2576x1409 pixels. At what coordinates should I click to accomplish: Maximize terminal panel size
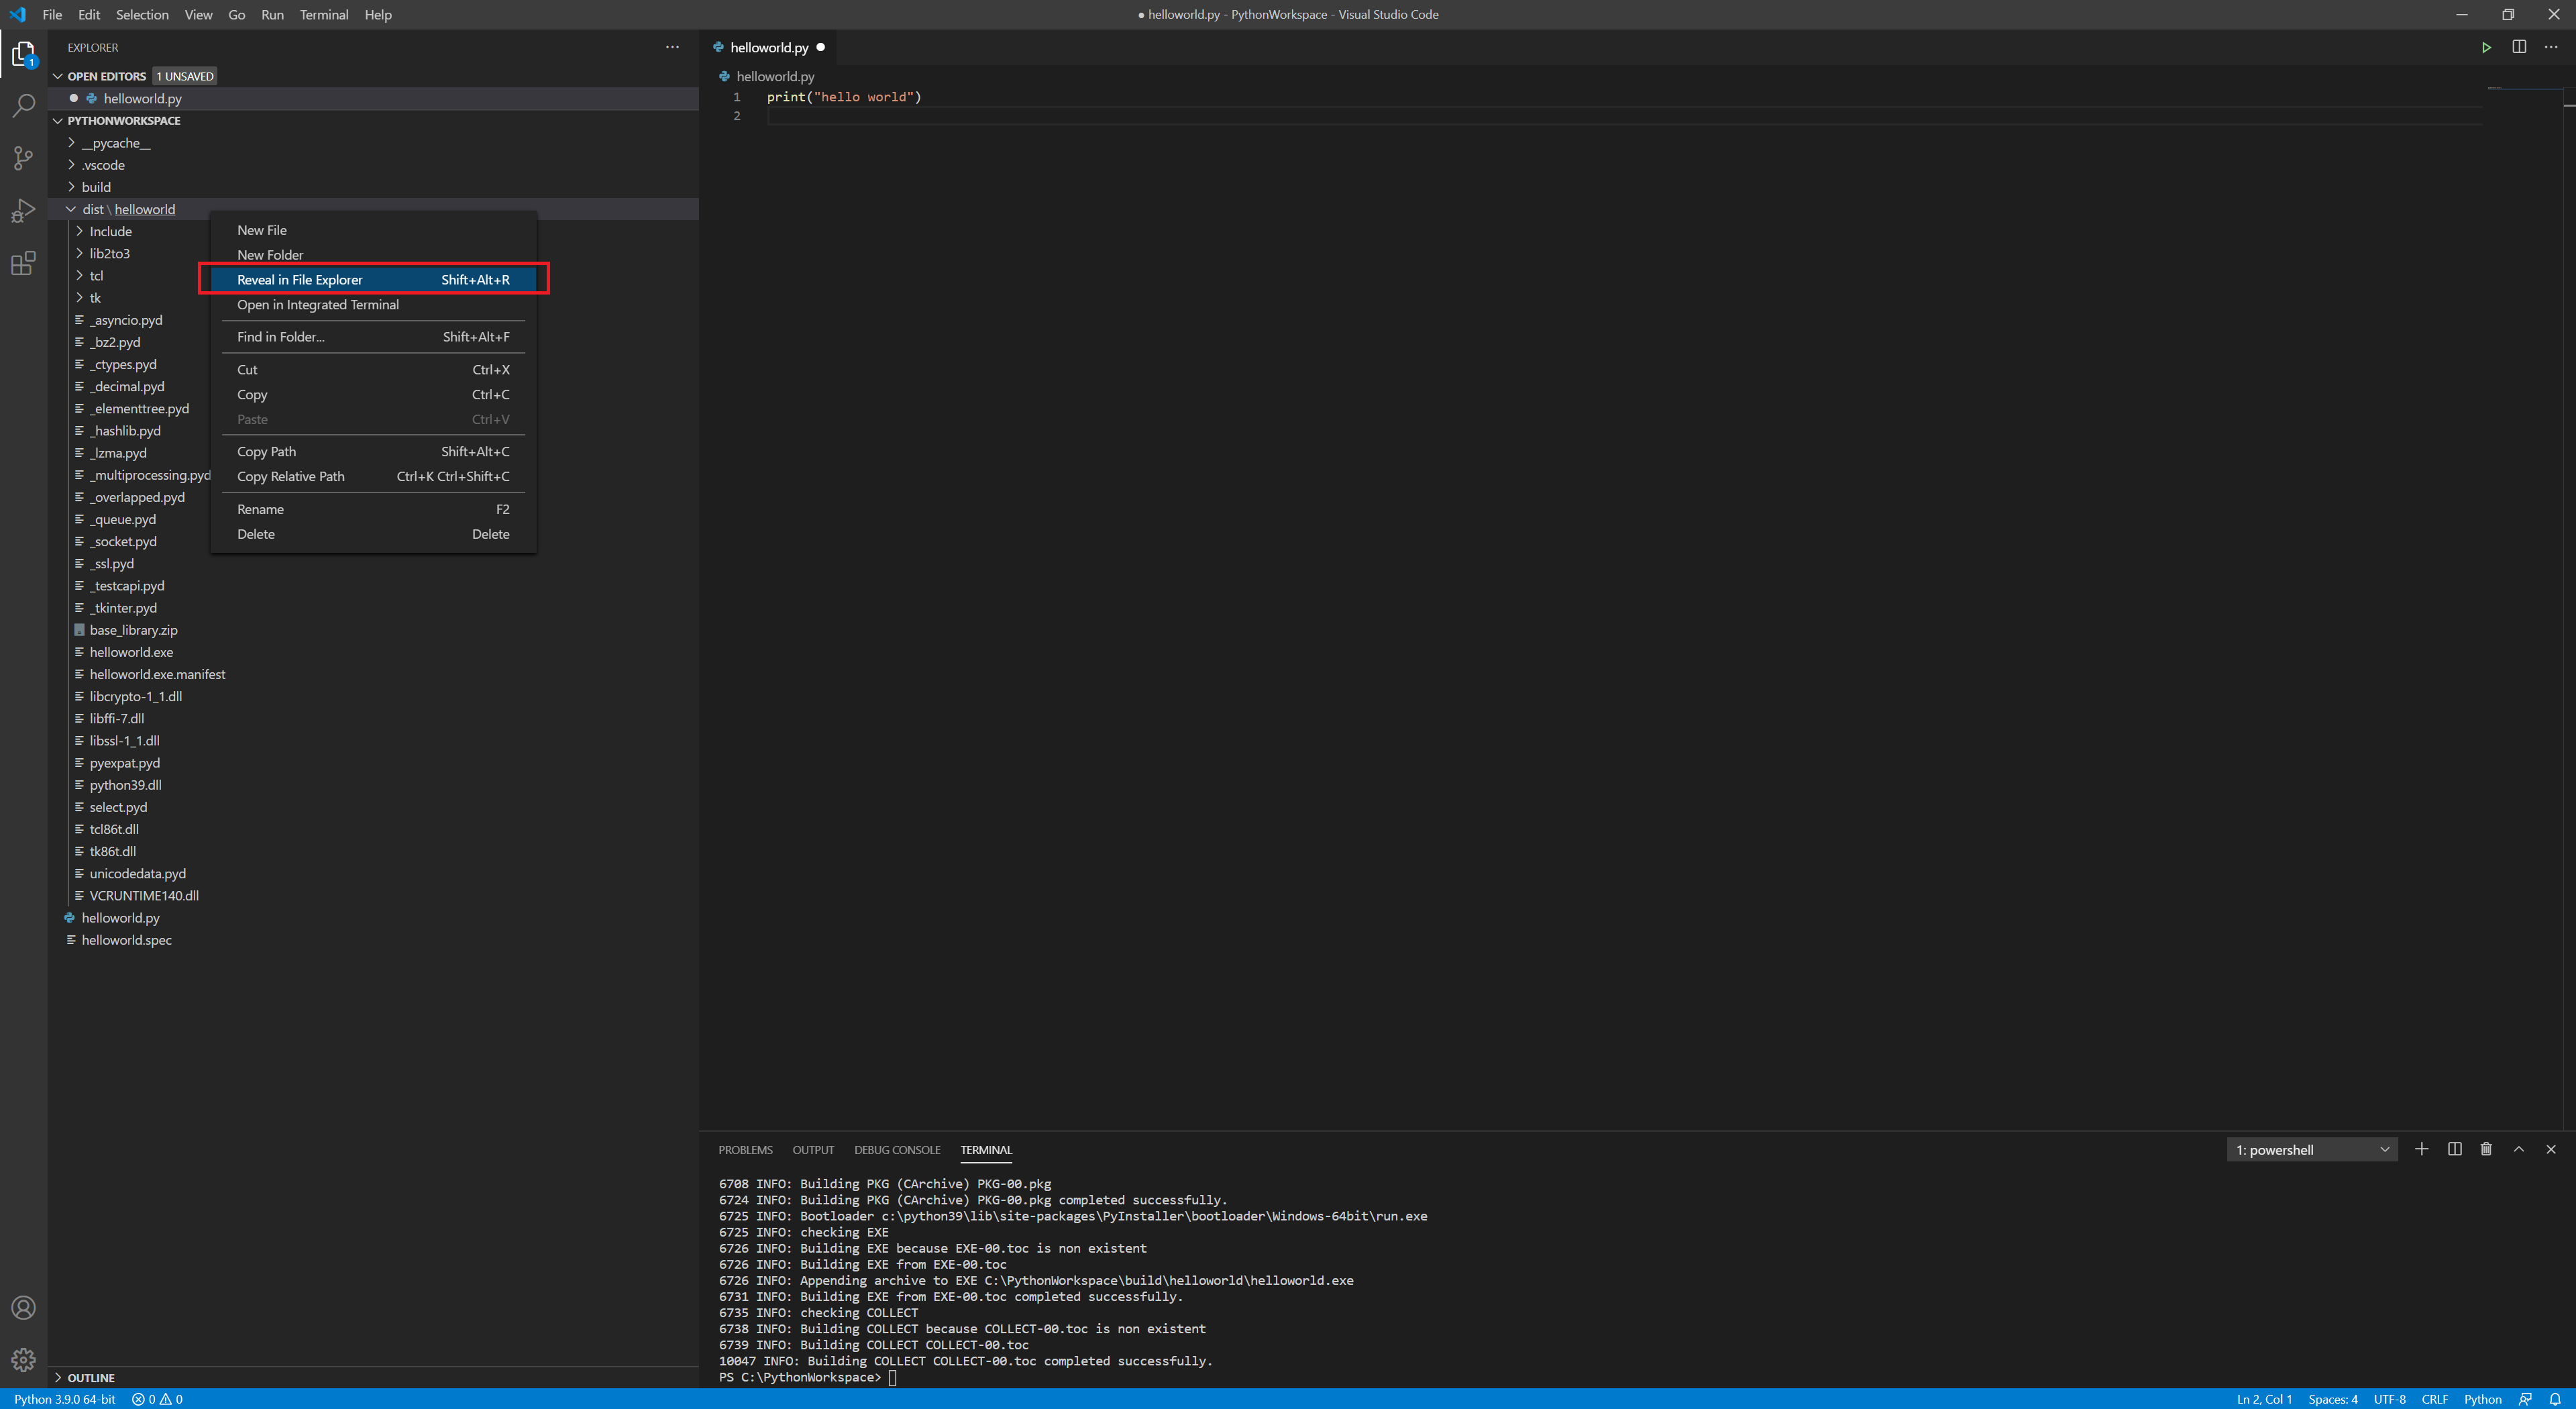2519,1149
